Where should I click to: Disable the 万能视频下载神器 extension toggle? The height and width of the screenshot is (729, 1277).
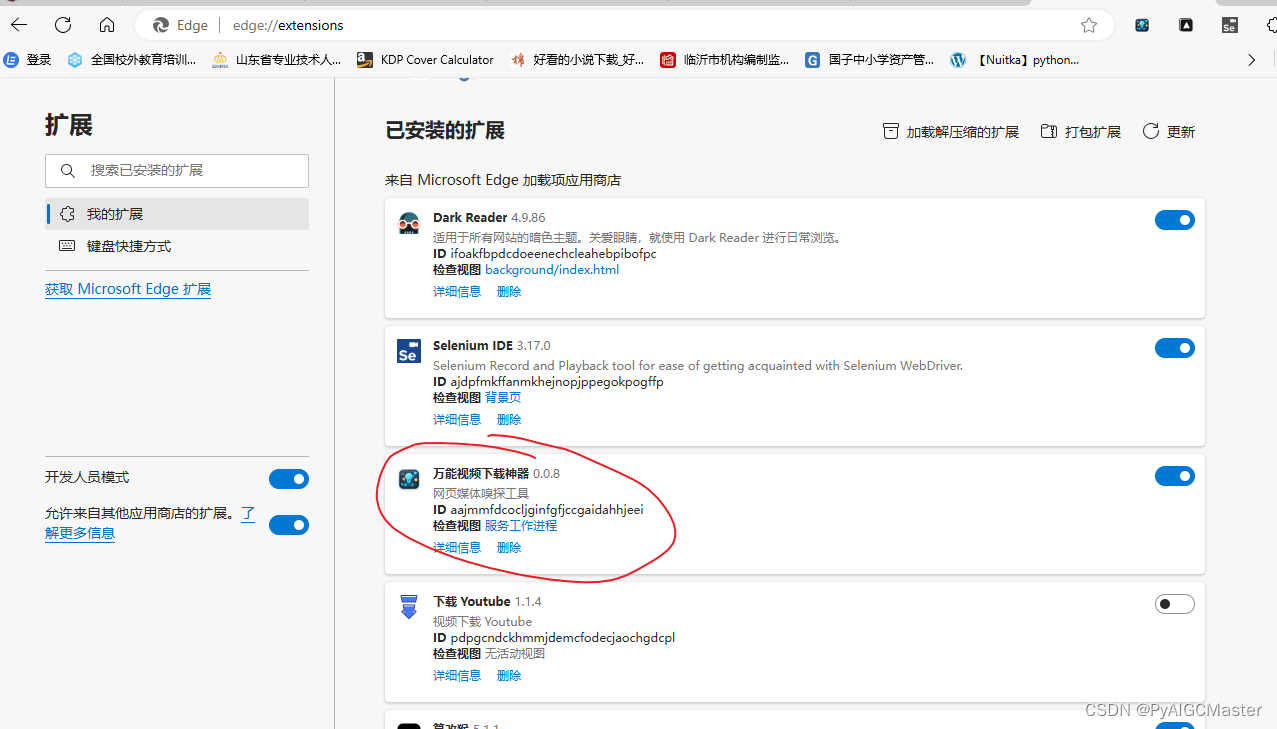[1175, 476]
